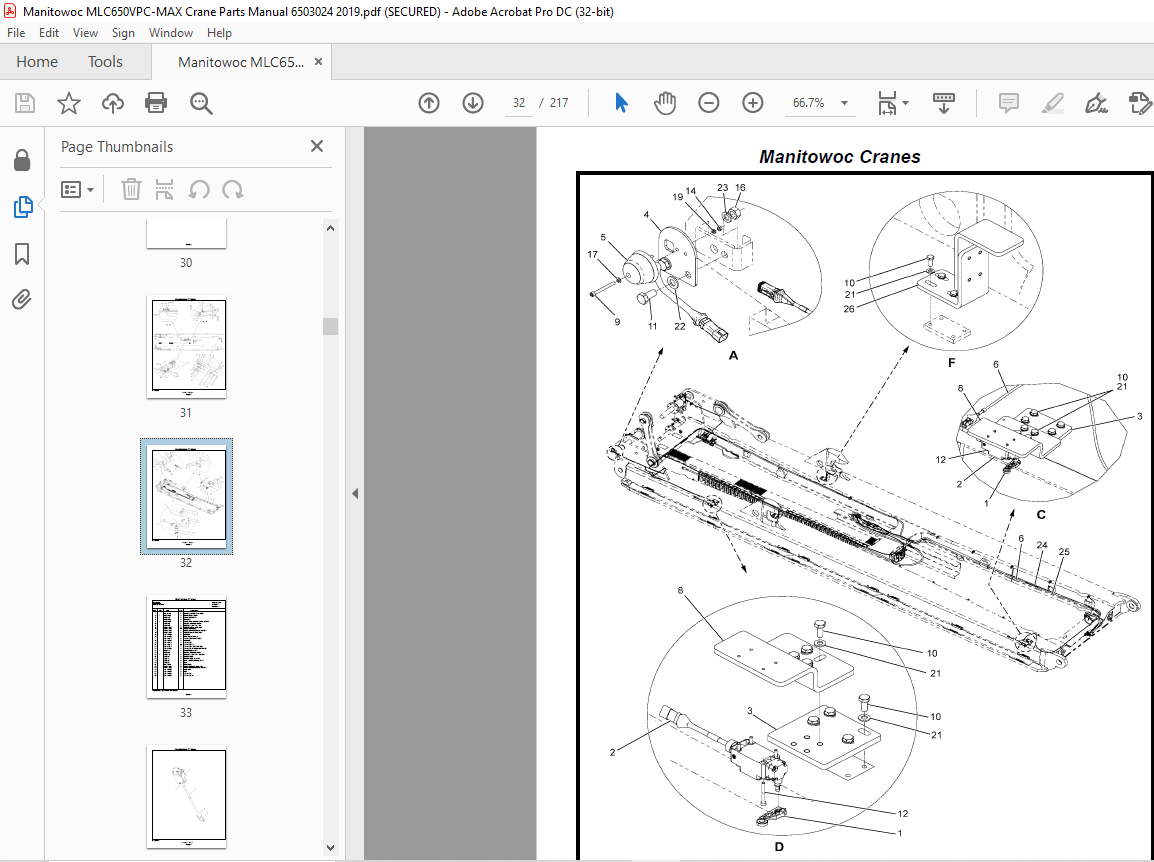The width and height of the screenshot is (1154, 862).
Task: Open the Help menu
Action: pyautogui.click(x=219, y=33)
